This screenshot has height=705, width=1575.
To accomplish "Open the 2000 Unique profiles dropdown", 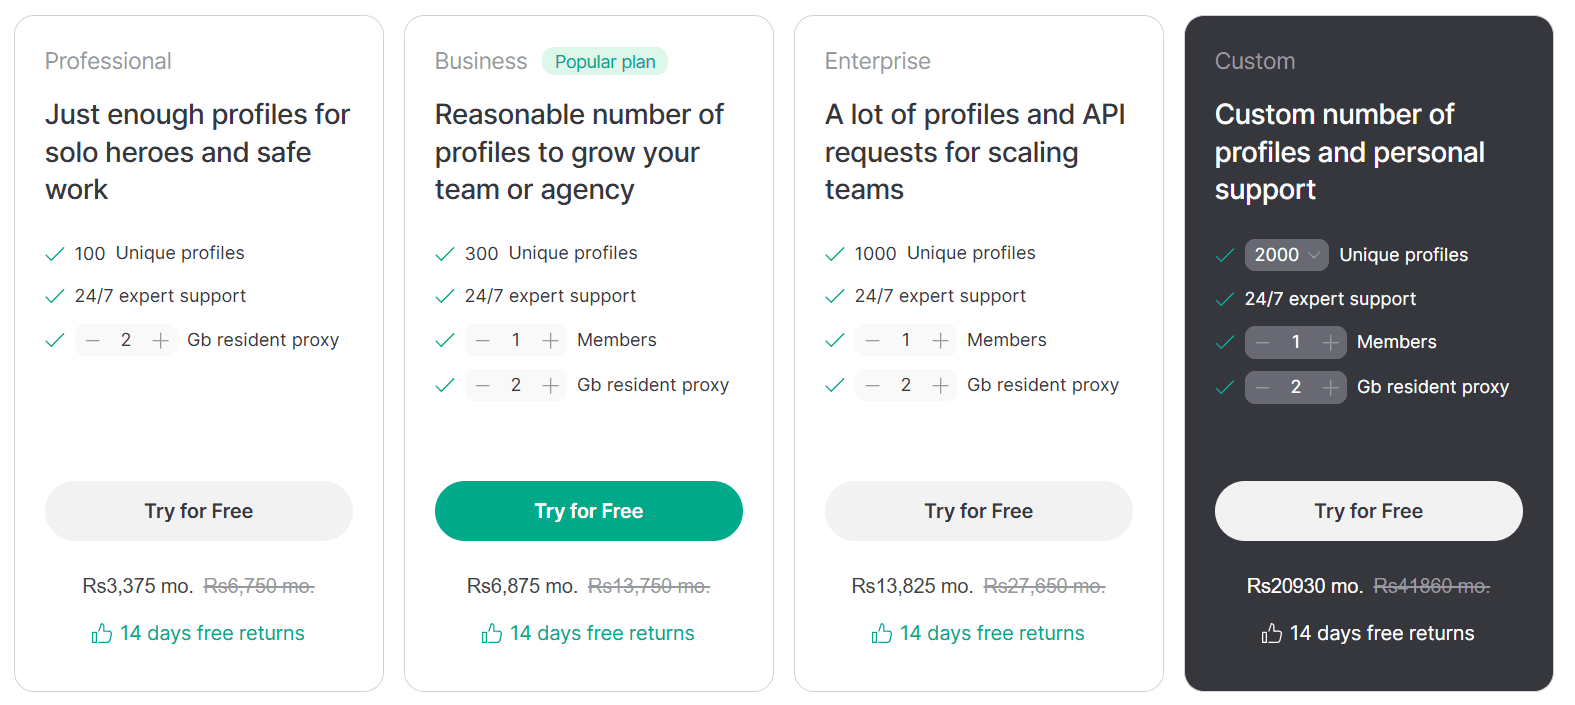I will (x=1286, y=255).
